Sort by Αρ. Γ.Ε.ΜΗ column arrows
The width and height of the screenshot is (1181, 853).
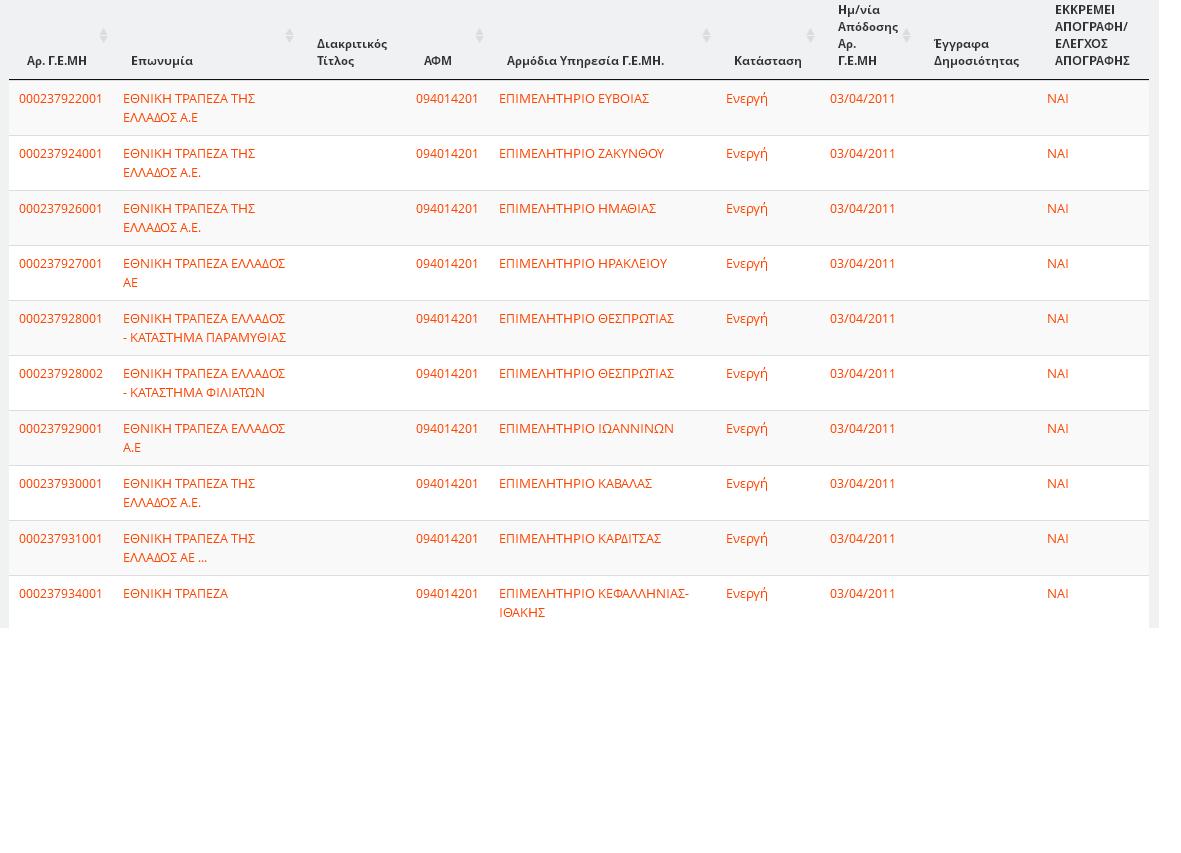(104, 35)
